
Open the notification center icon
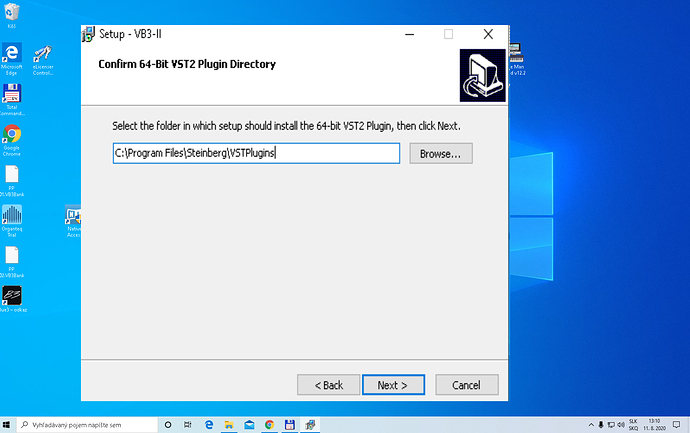[x=676, y=425]
